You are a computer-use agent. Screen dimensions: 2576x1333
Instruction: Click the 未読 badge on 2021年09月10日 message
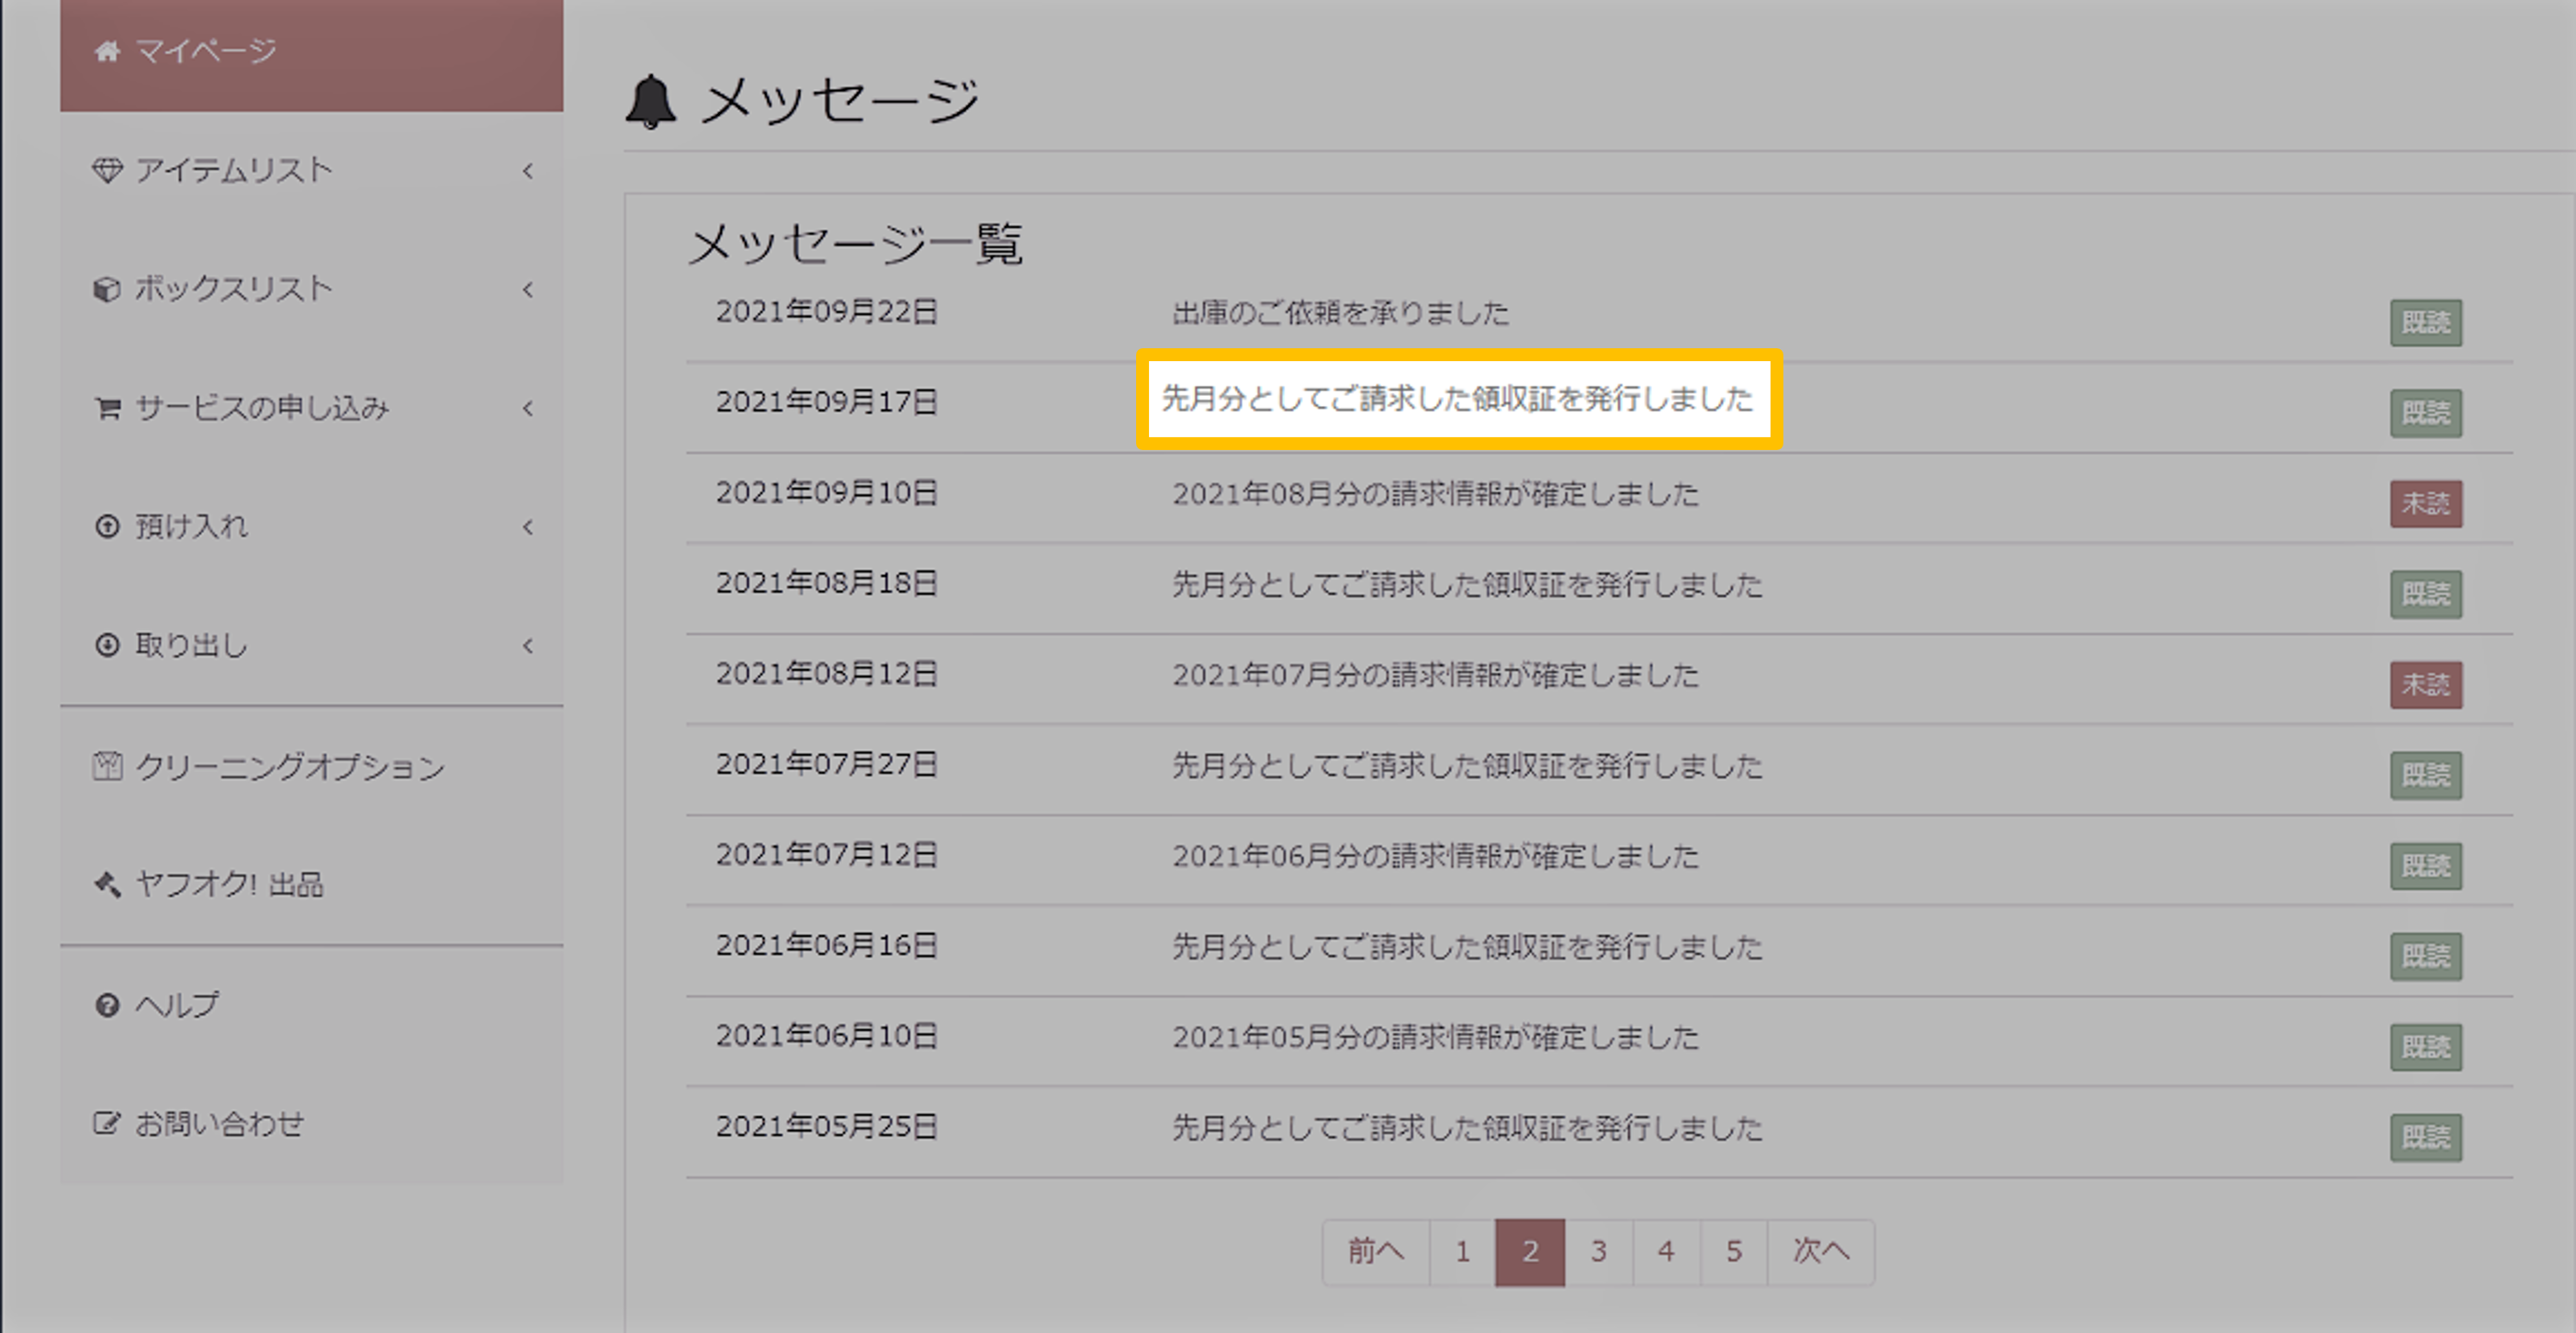(2425, 503)
